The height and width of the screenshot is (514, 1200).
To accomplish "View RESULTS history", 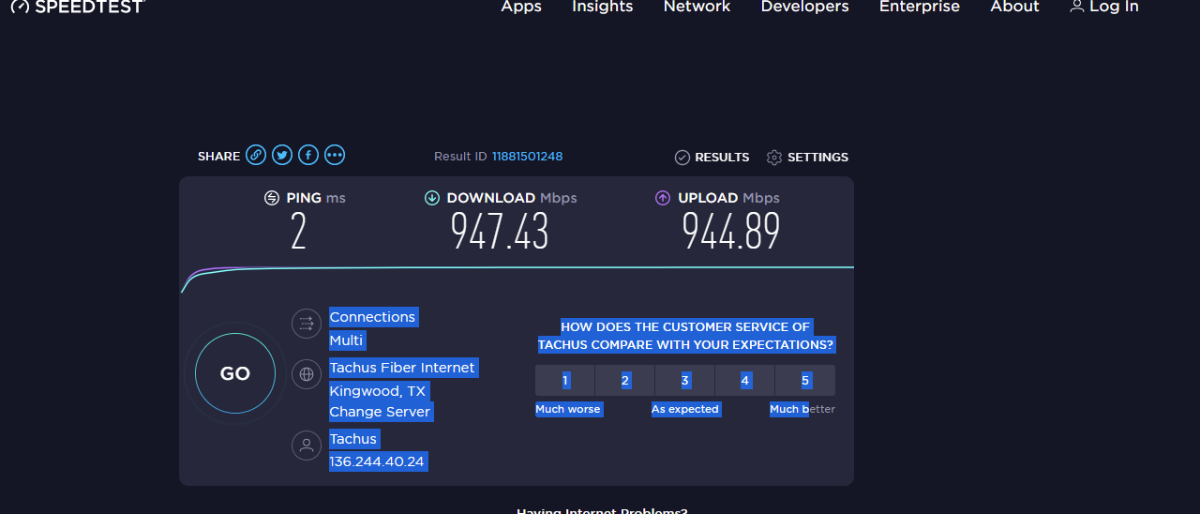I will (712, 157).
